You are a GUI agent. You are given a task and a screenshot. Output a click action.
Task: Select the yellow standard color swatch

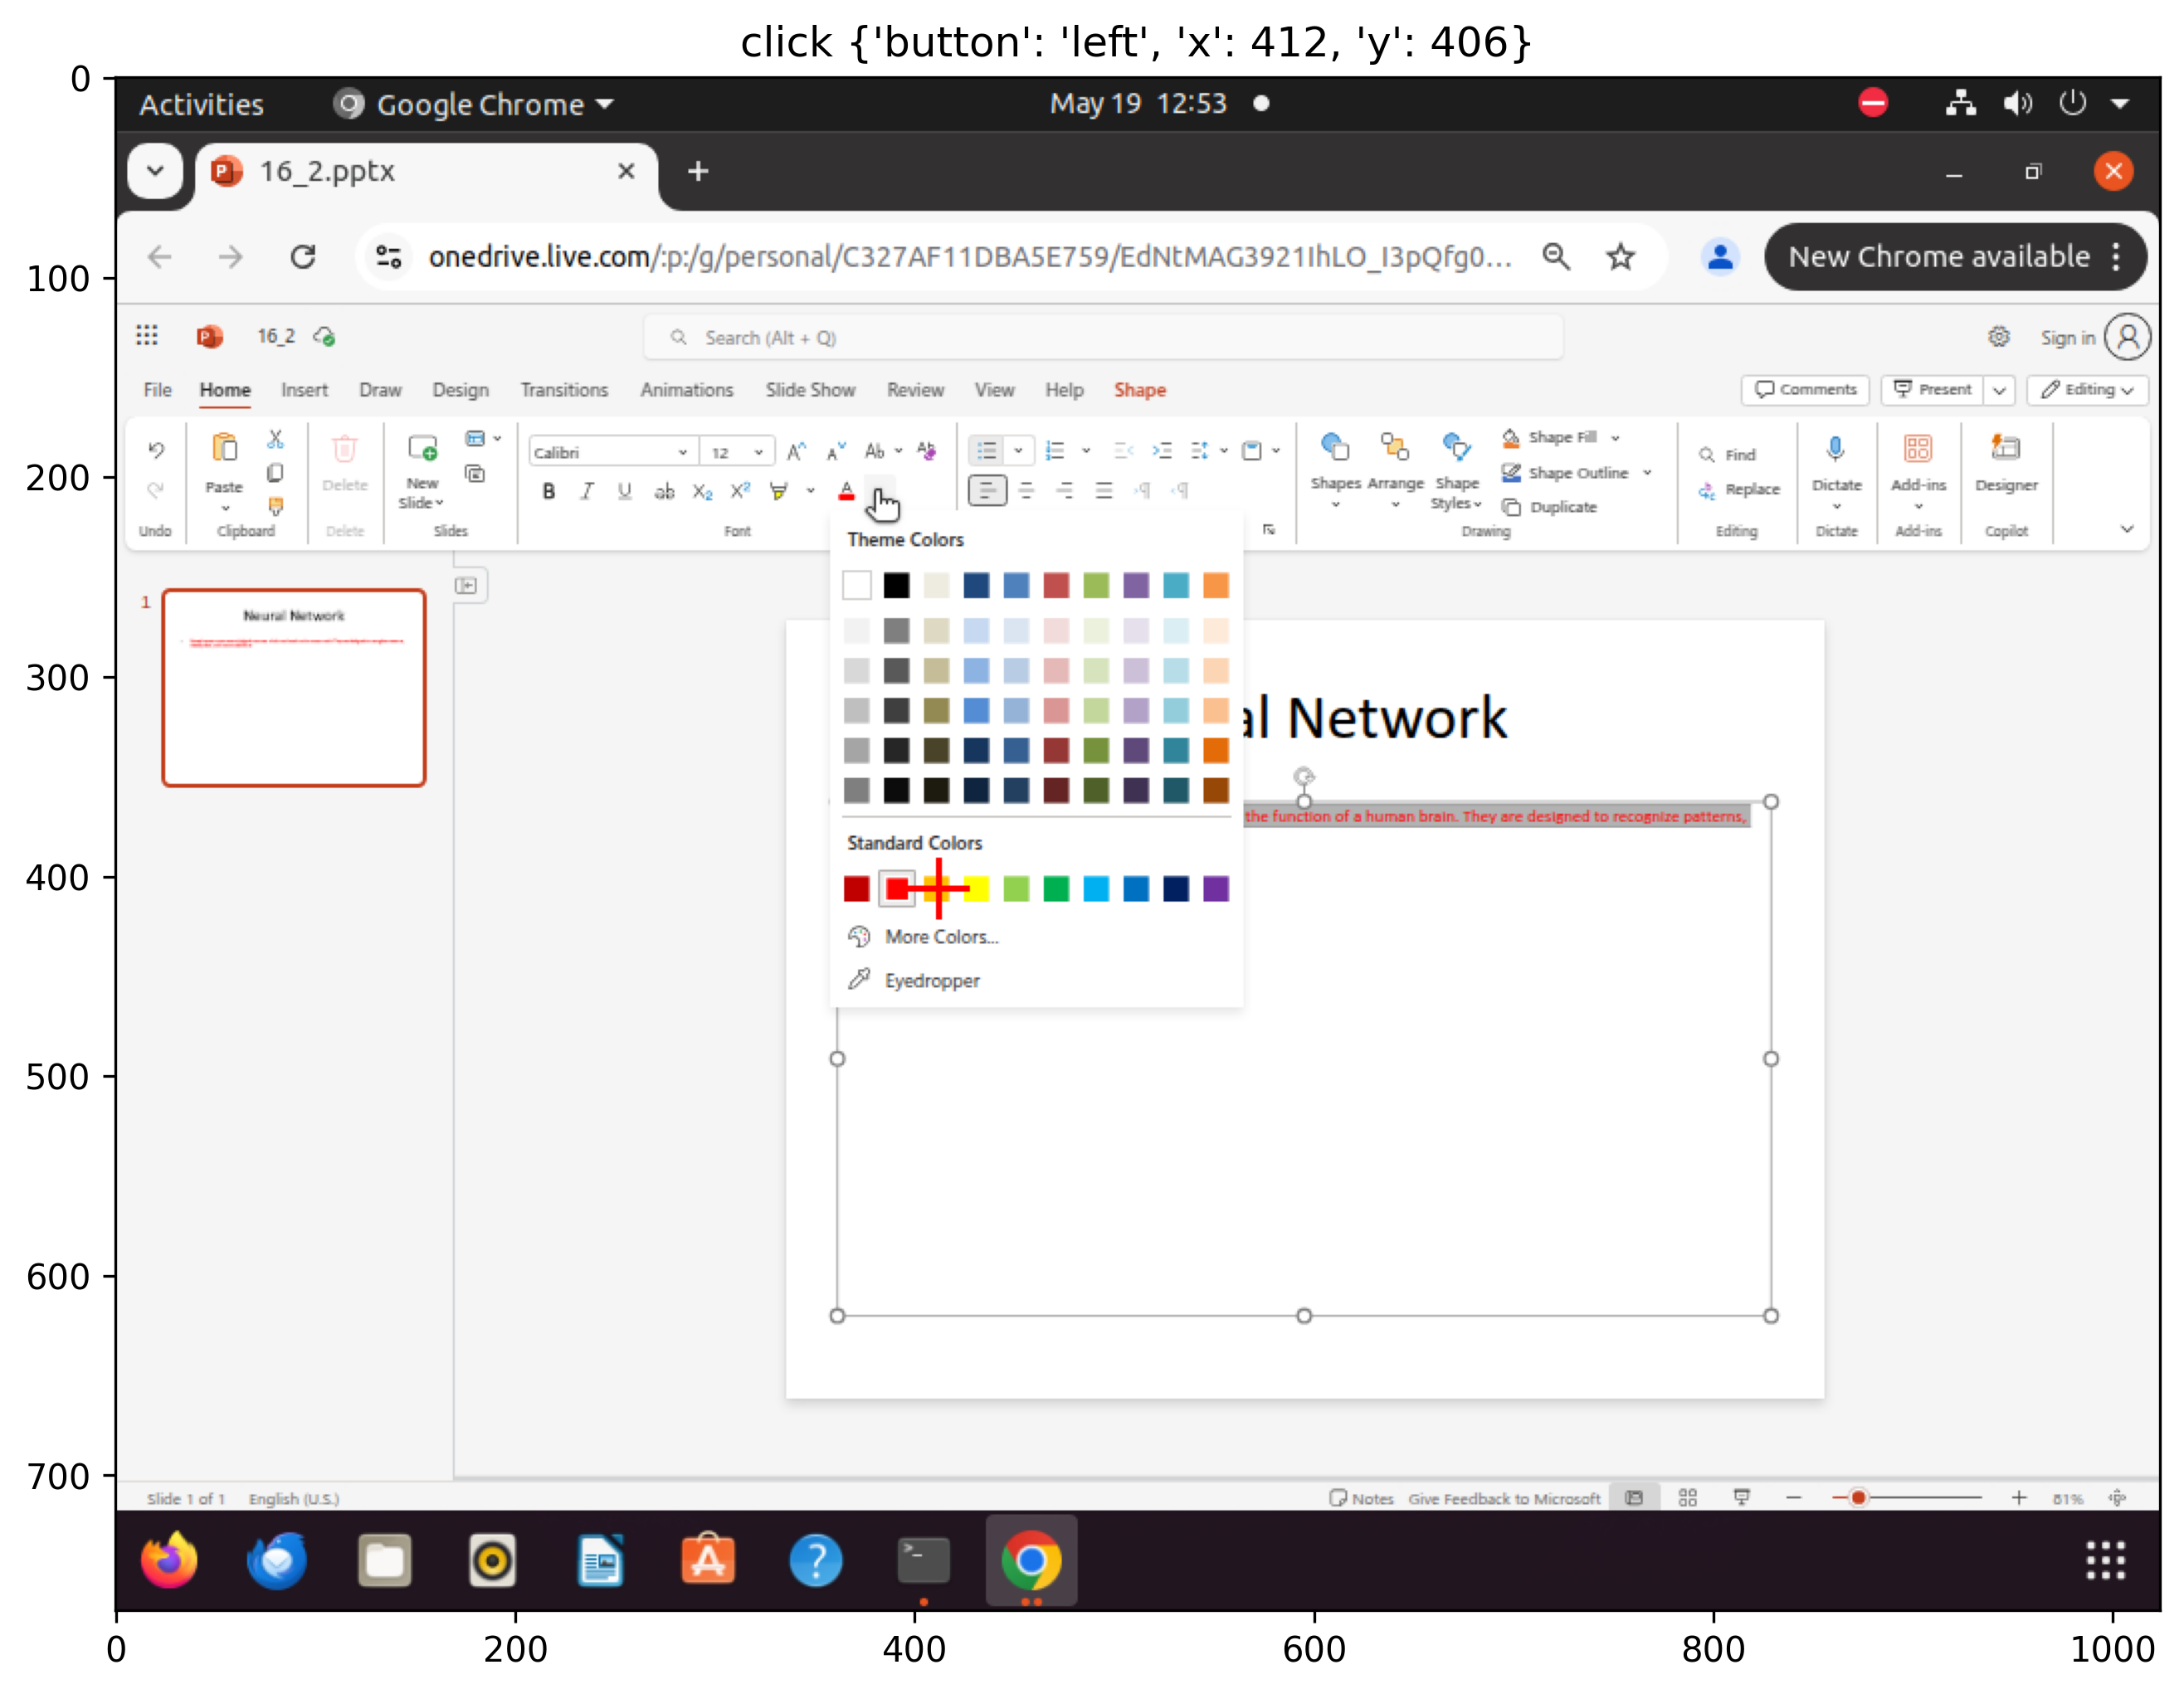976,888
